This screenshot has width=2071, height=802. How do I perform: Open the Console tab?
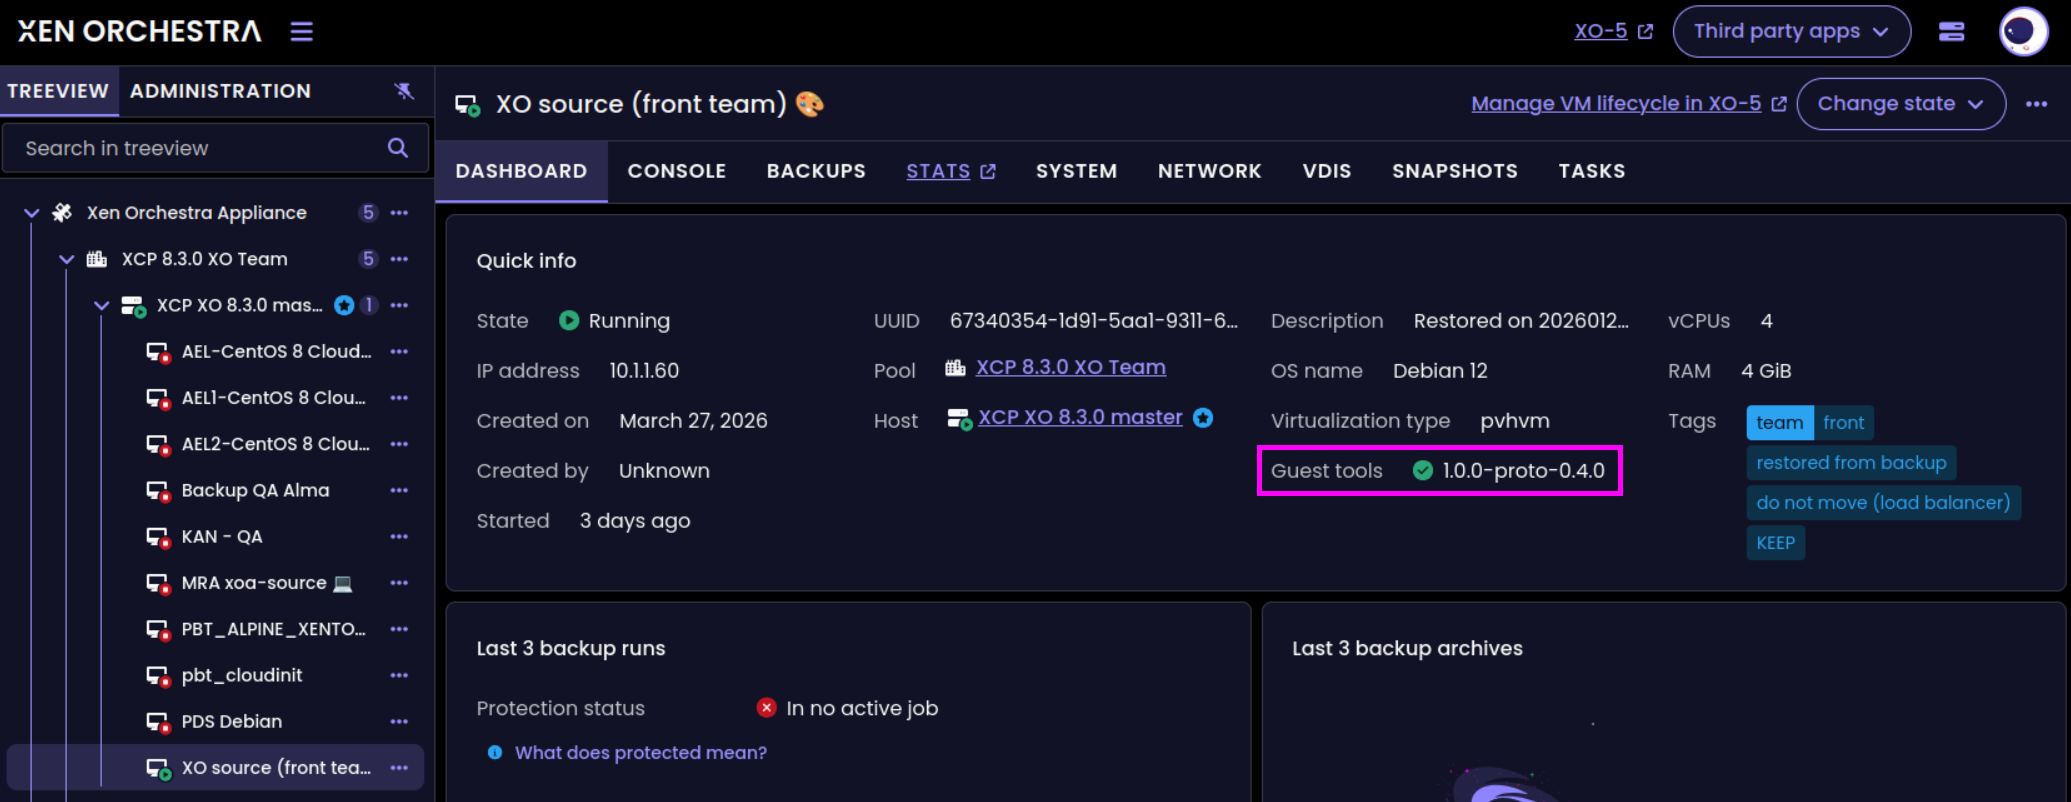click(677, 171)
